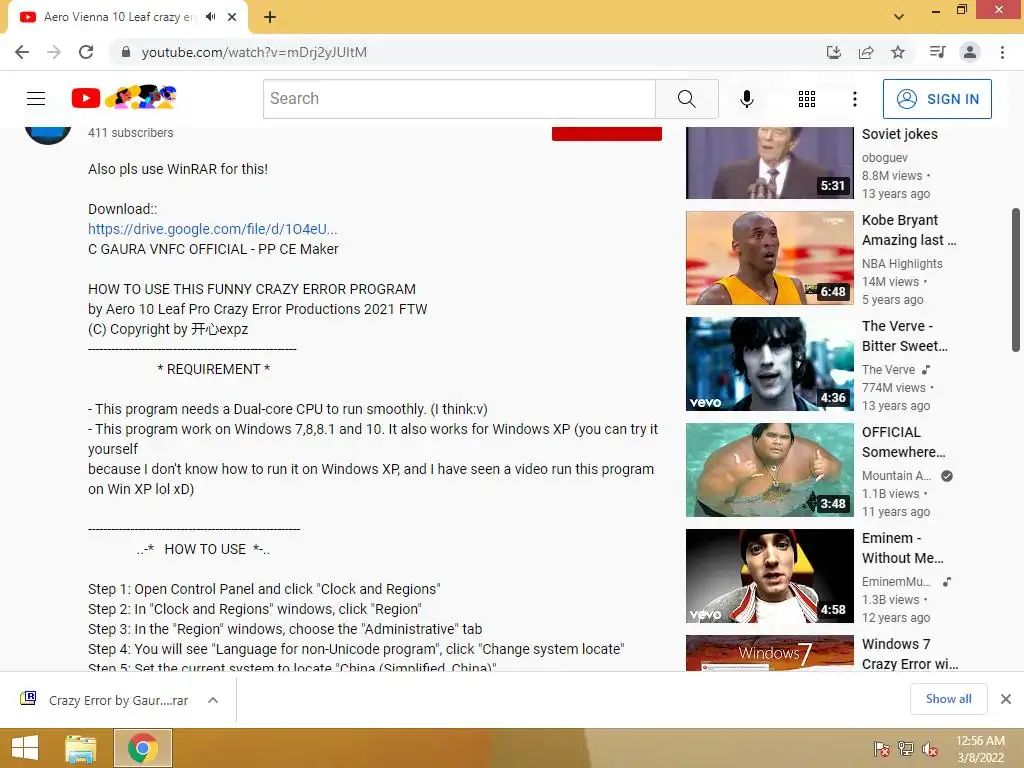Click the padlock site info icon
This screenshot has height=768, width=1024.
pos(125,52)
